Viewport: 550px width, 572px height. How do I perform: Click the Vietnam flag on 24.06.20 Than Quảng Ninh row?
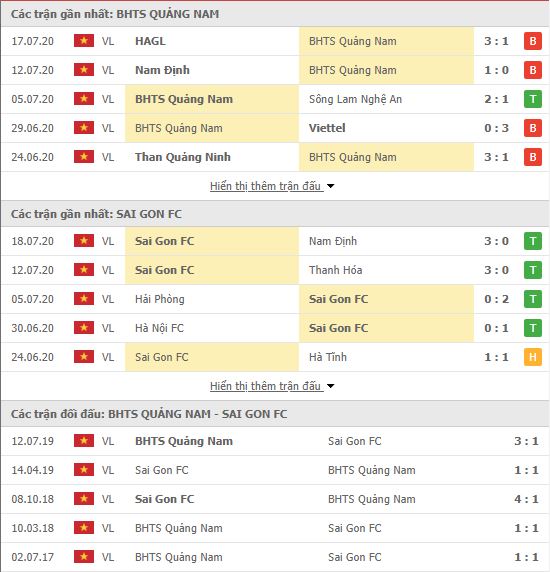[x=84, y=157]
